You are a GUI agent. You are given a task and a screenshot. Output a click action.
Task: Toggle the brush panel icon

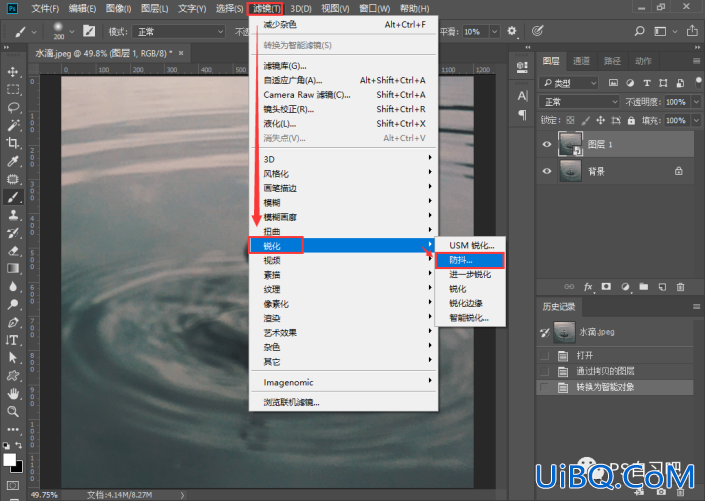(x=89, y=31)
